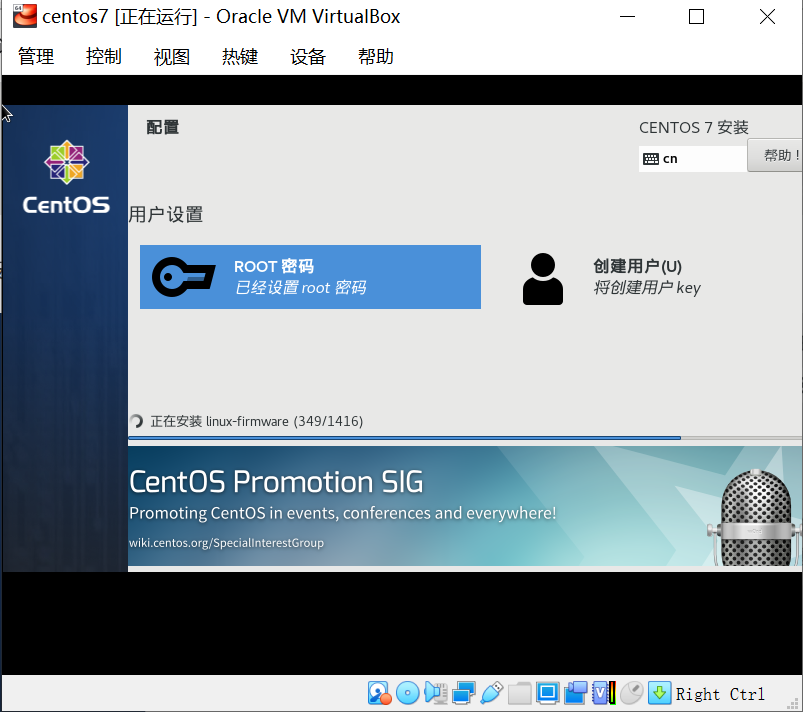Open the 热键 menu
Screen dimensions: 803x712
(x=240, y=56)
